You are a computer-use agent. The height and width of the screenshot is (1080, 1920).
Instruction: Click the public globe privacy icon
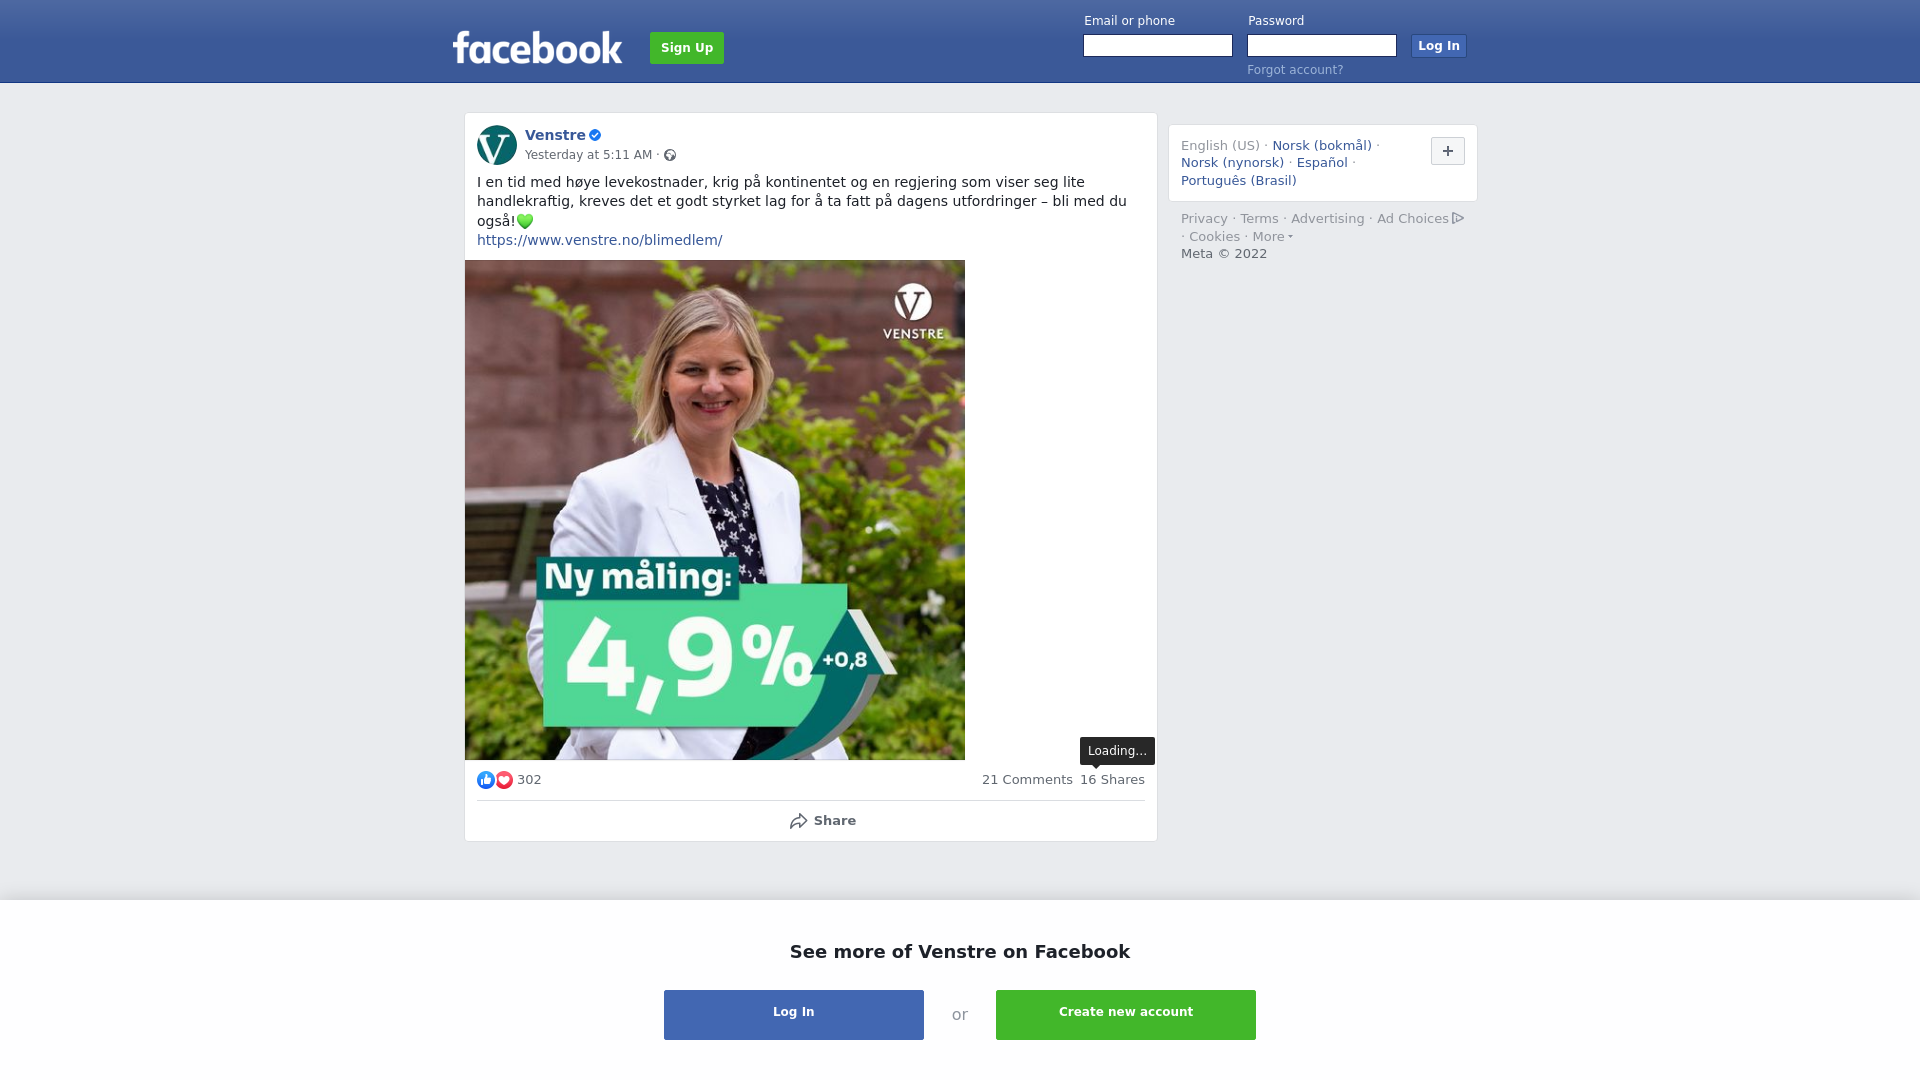pyautogui.click(x=670, y=155)
